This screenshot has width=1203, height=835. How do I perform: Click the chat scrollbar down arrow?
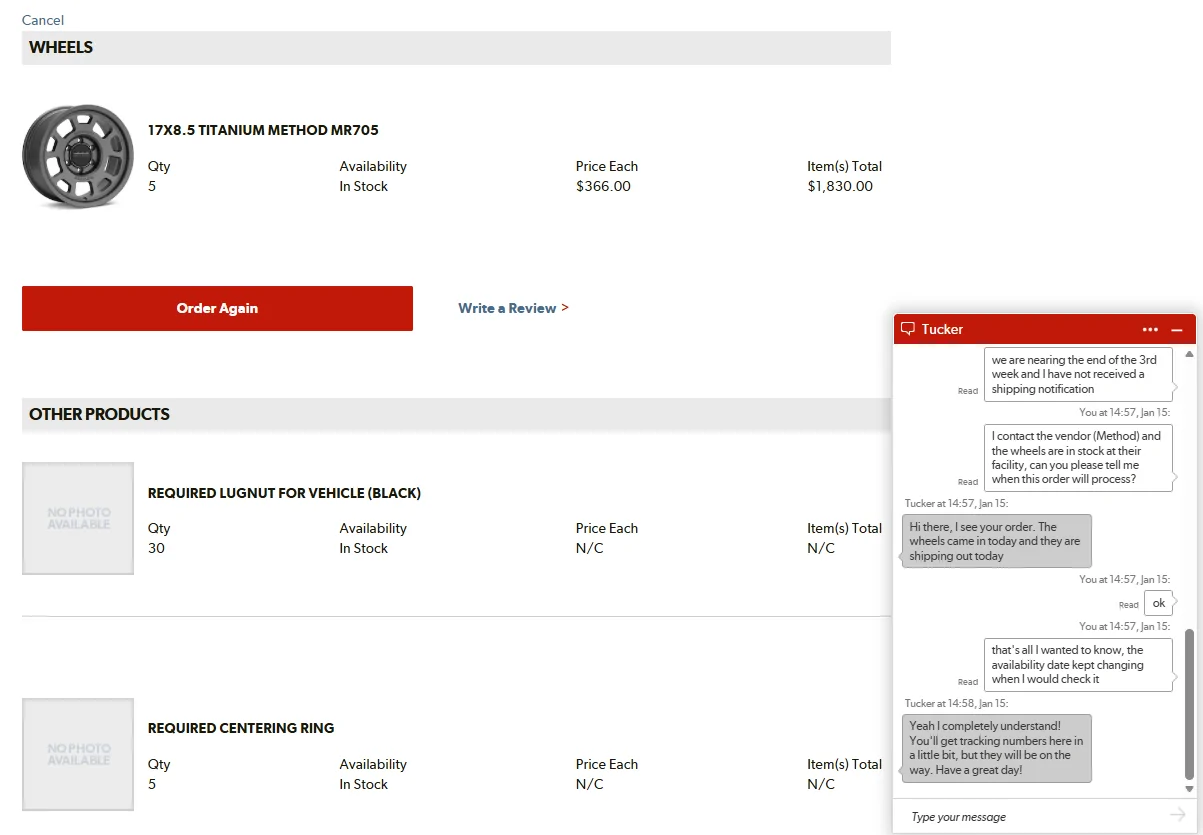click(x=1189, y=789)
